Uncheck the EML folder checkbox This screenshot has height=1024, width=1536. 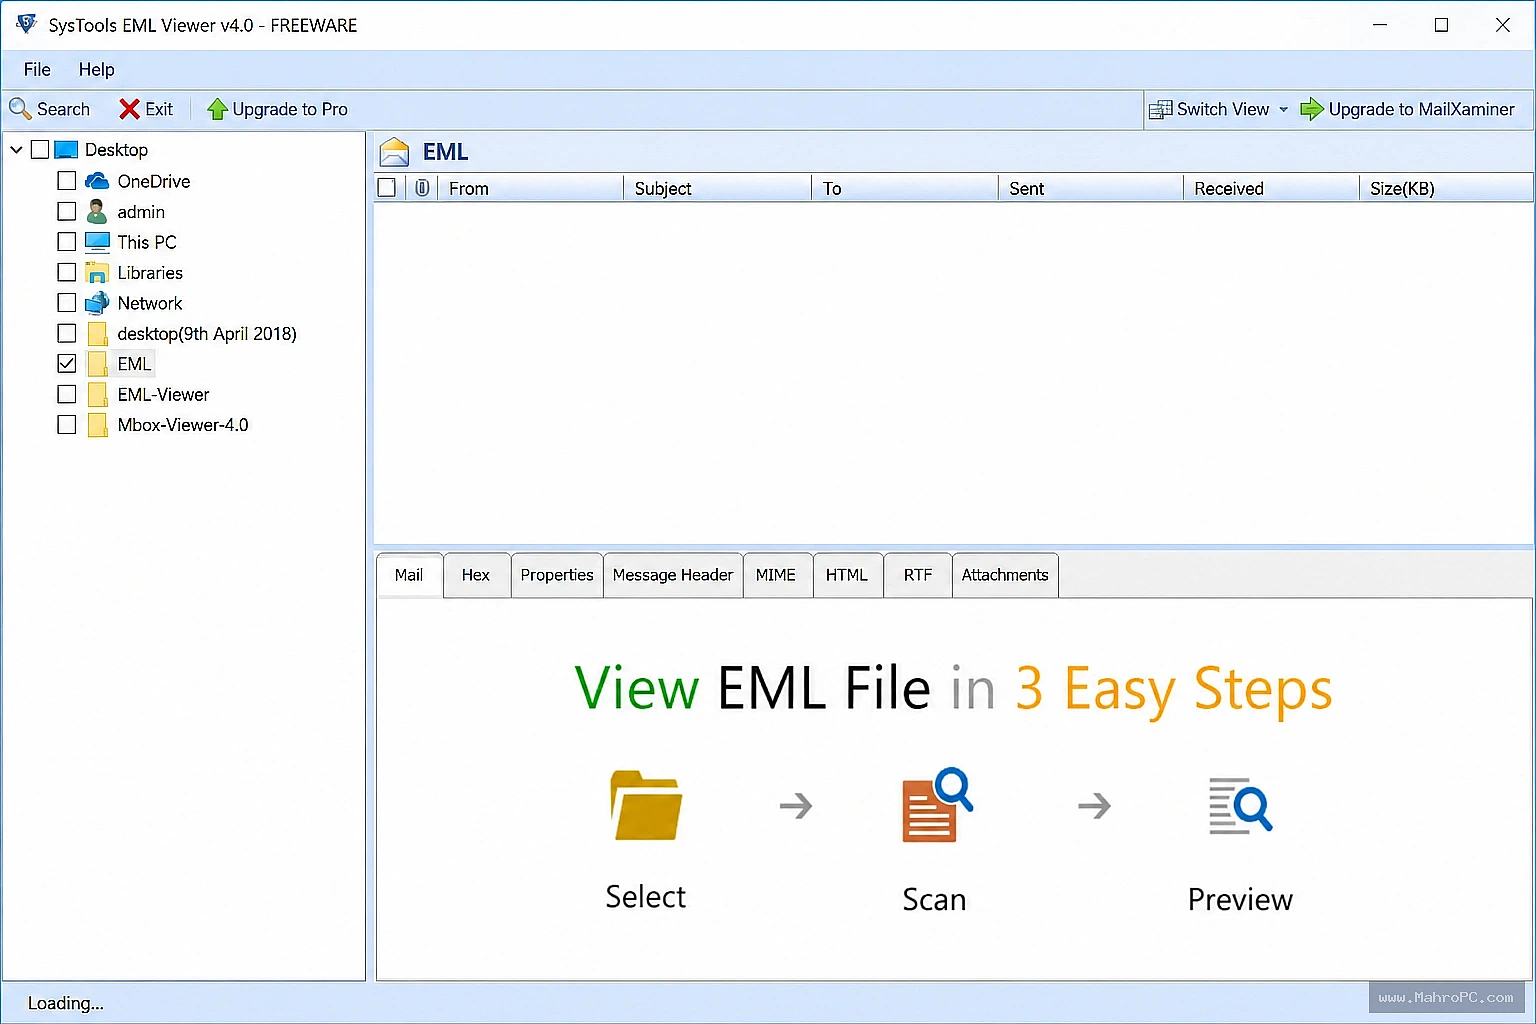click(x=67, y=364)
